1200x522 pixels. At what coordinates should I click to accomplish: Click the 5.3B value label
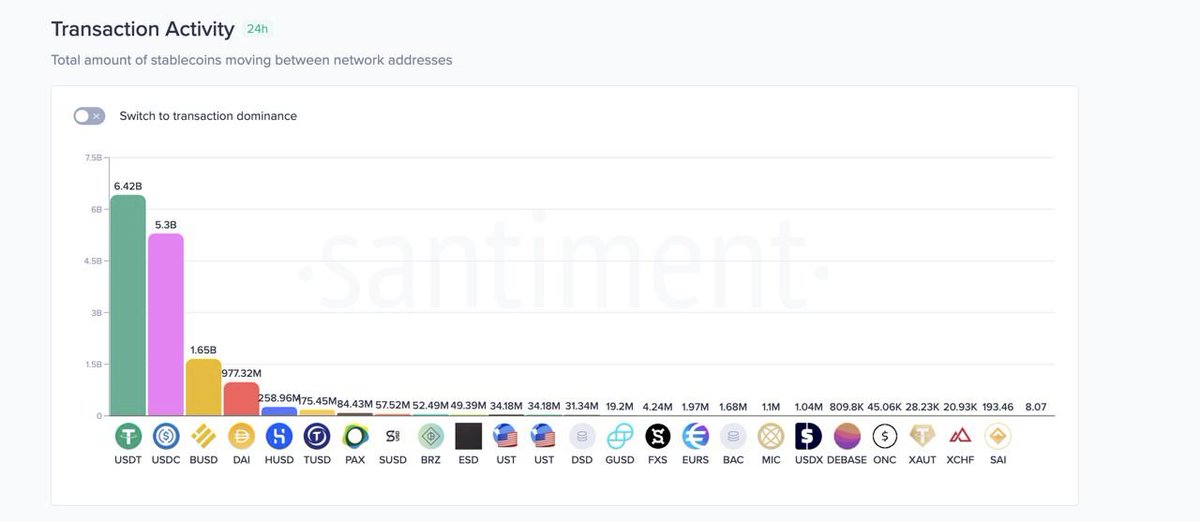(x=166, y=224)
